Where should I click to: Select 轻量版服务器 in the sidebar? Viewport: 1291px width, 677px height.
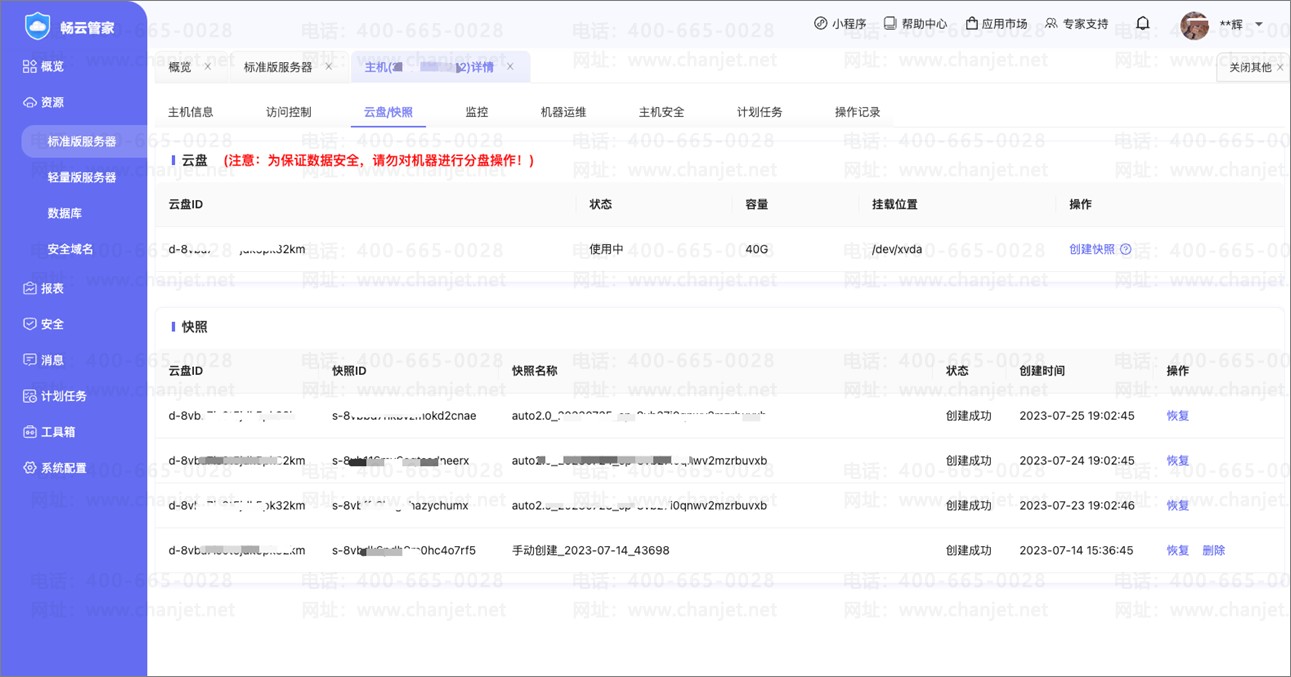point(82,177)
